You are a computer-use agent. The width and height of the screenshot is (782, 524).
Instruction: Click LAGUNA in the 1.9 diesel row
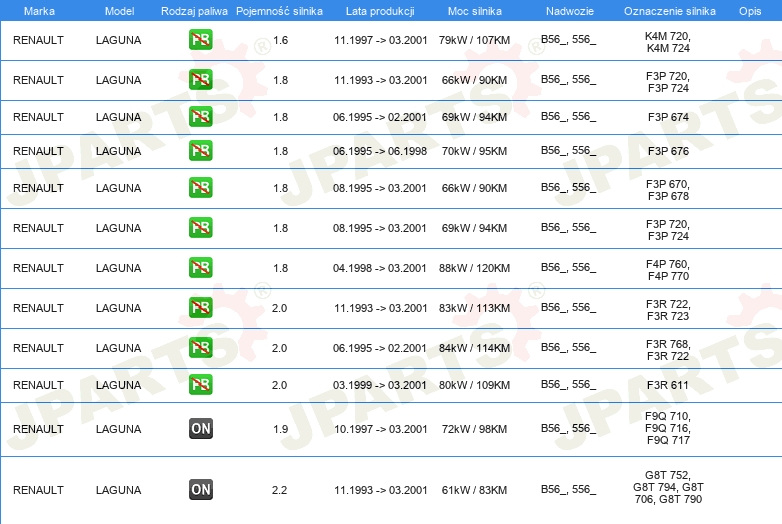point(119,429)
